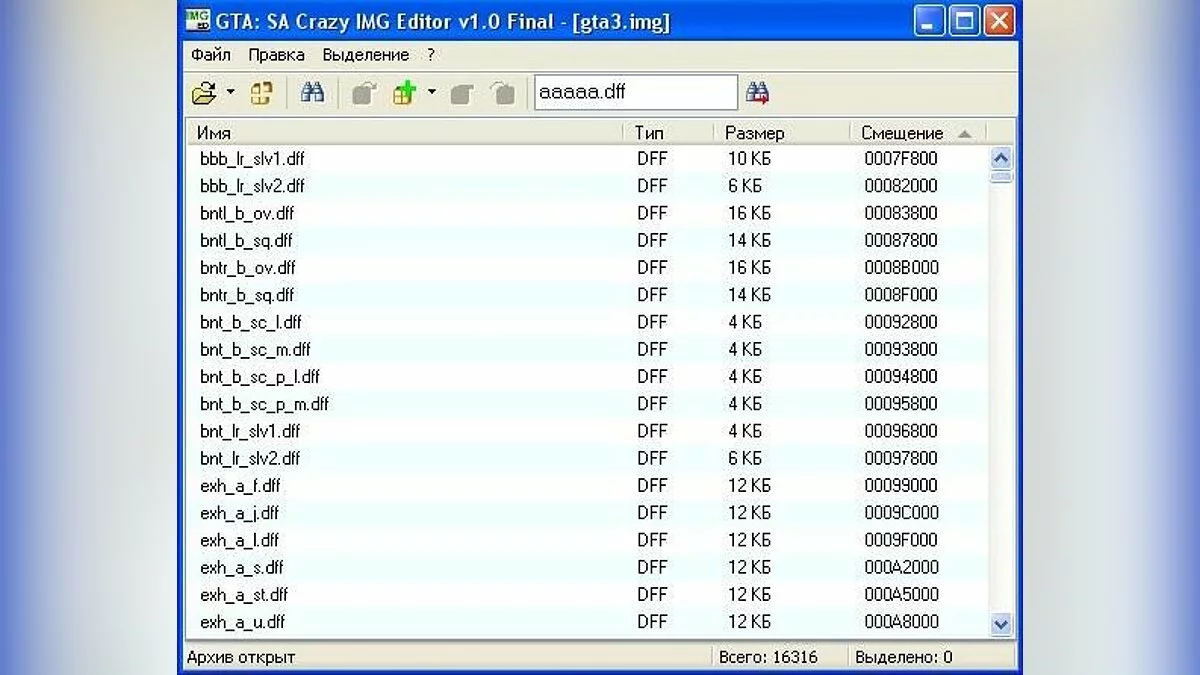Viewport: 1200px width, 675px height.
Task: Click the Всего: 16316 status bar entry
Action: tap(768, 657)
